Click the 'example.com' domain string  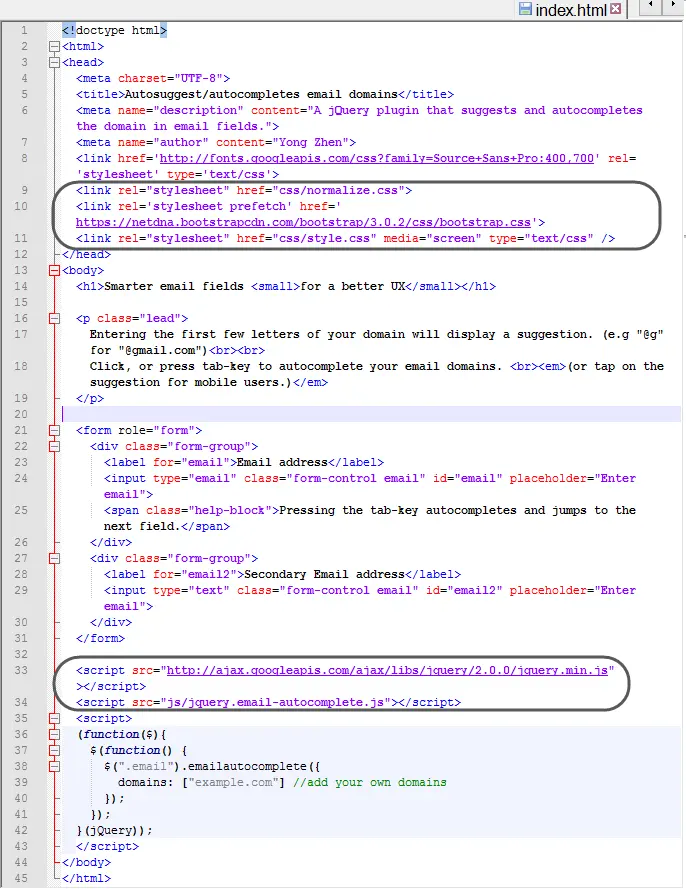[x=234, y=782]
